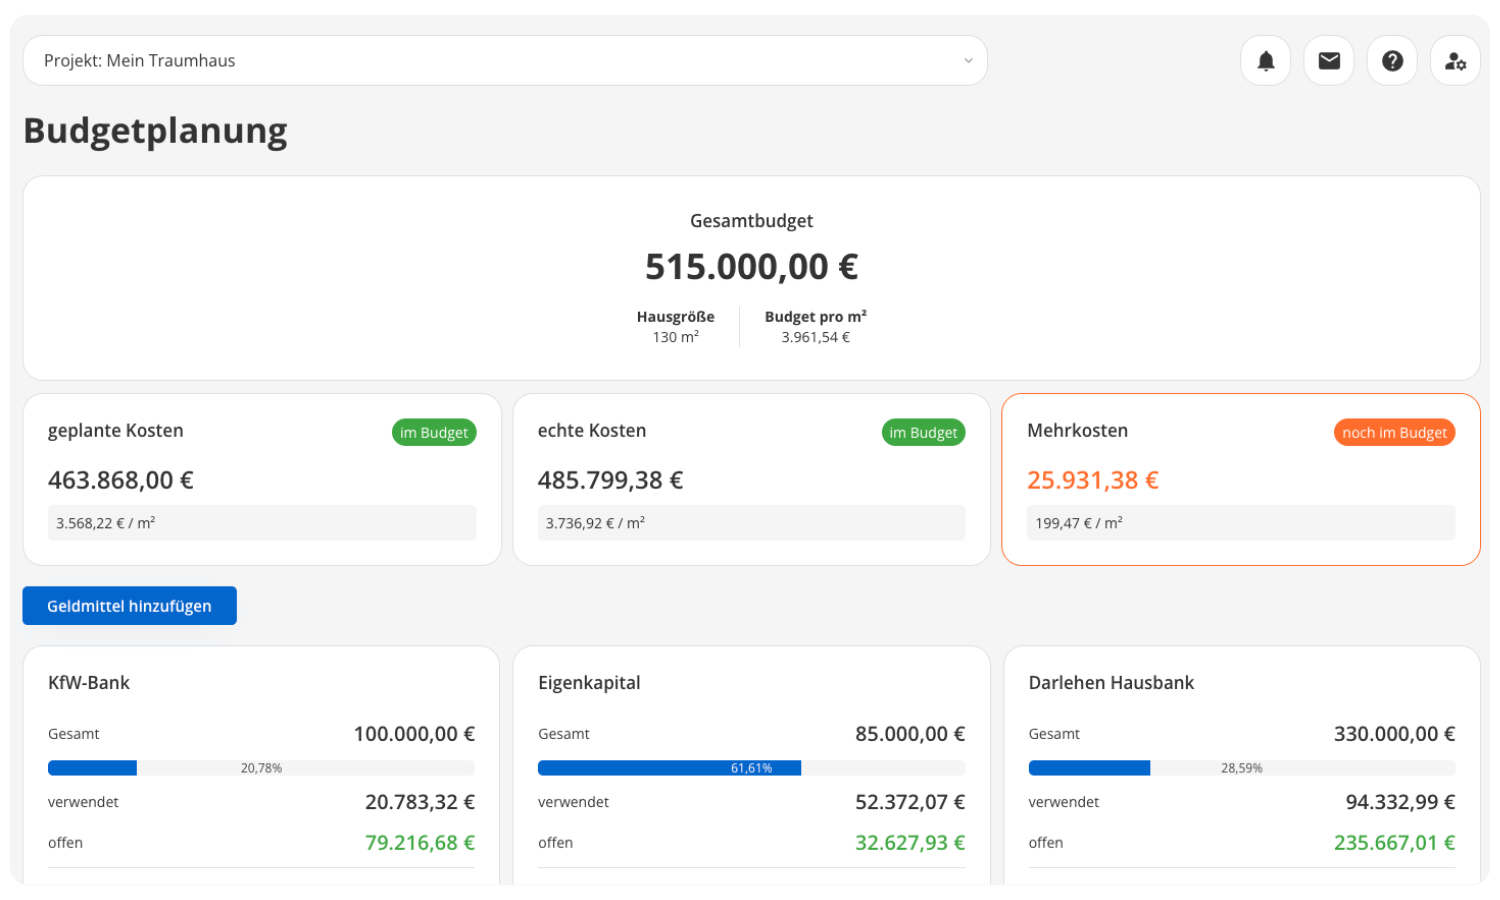Click the Eigenkapital progress bar
This screenshot has height=900, width=1500.
click(751, 768)
